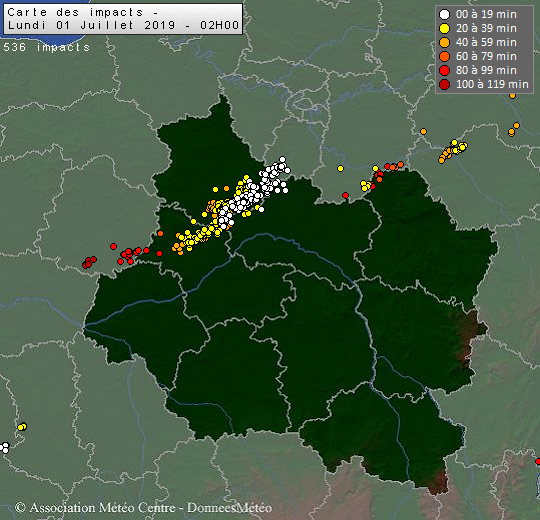The image size is (540, 520).
Task: Click the '100 à 119 min' legend label
Action: pyautogui.click(x=492, y=84)
